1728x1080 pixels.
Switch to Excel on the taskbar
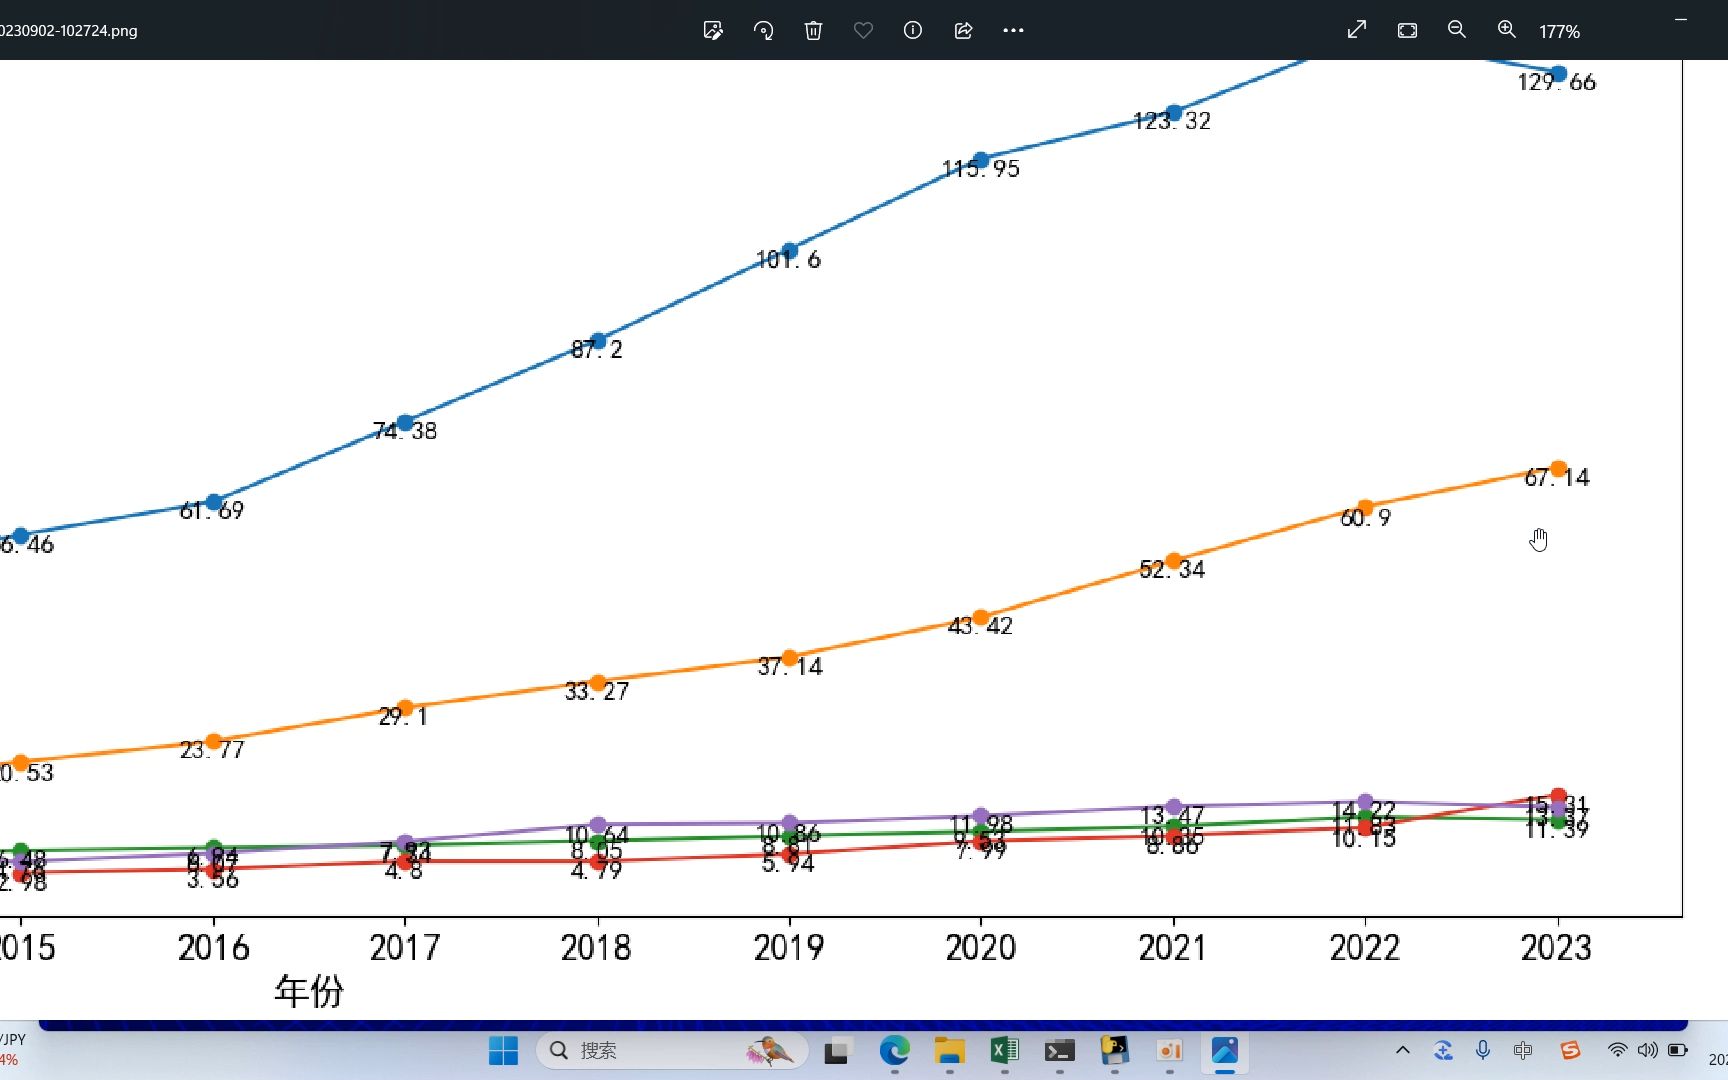(1004, 1051)
